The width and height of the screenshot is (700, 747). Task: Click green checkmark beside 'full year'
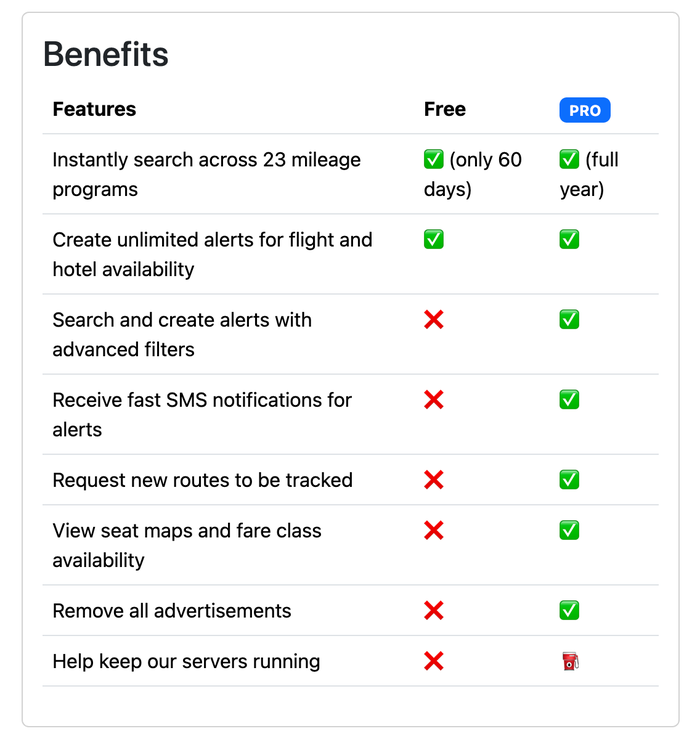[x=569, y=159]
